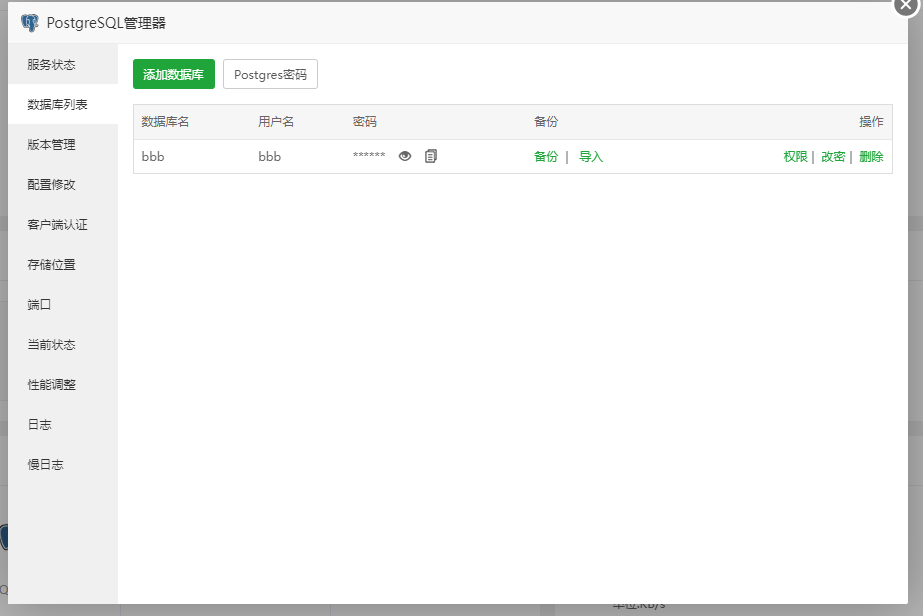Click the 备份 column header
The image size is (923, 616).
546,122
